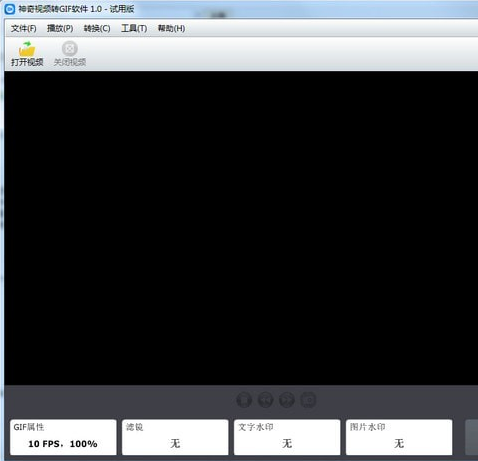Click the 10 FPS, 100% value text
The height and width of the screenshot is (461, 478).
63,444
